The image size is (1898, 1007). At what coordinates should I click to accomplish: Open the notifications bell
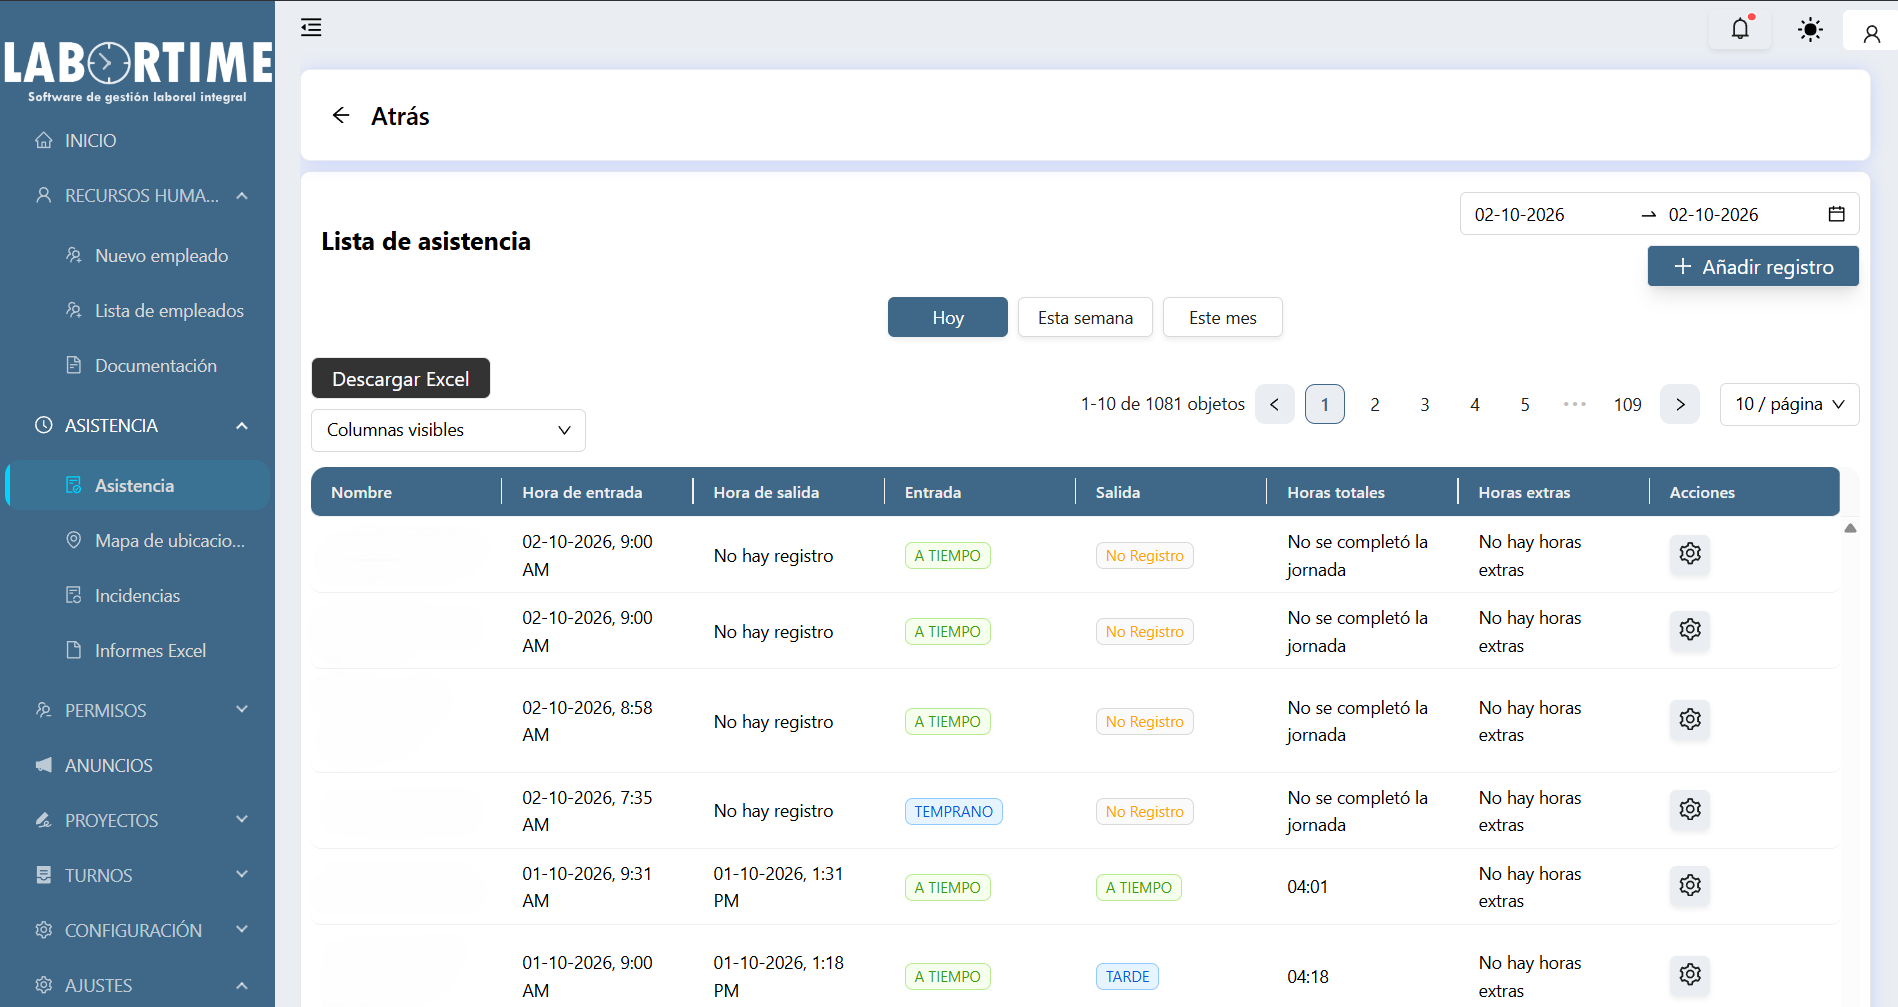1740,29
